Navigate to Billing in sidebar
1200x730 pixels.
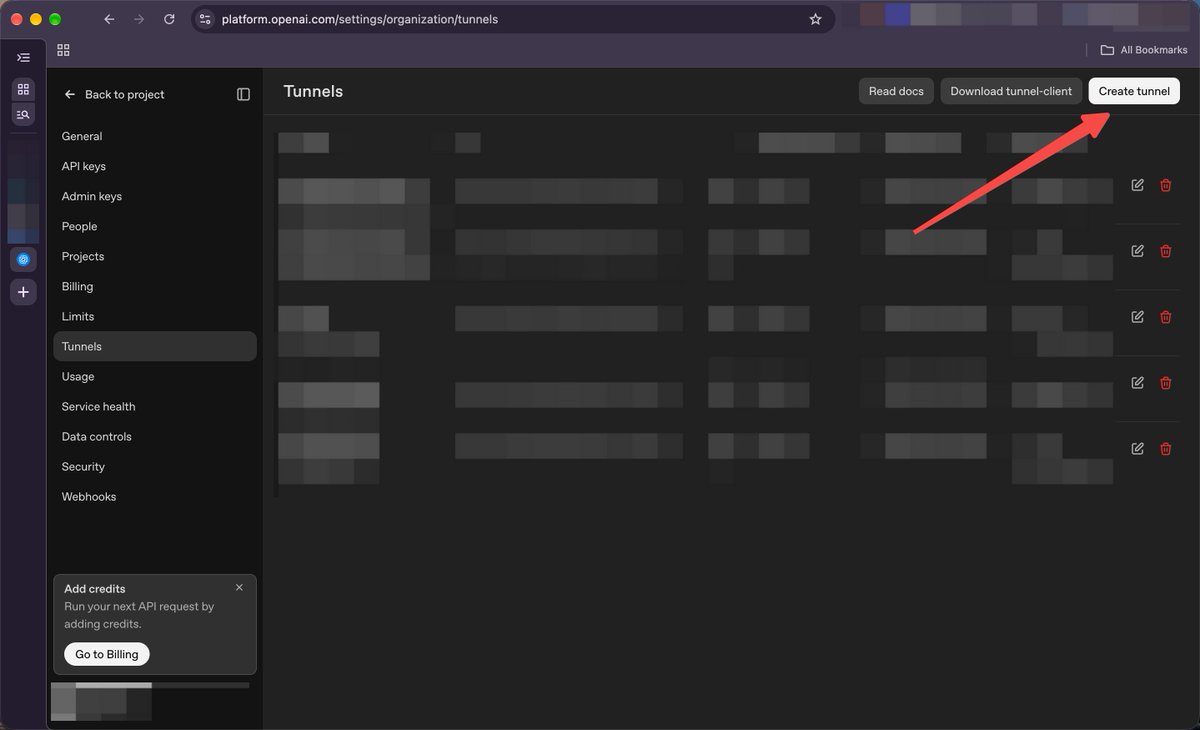point(155,286)
